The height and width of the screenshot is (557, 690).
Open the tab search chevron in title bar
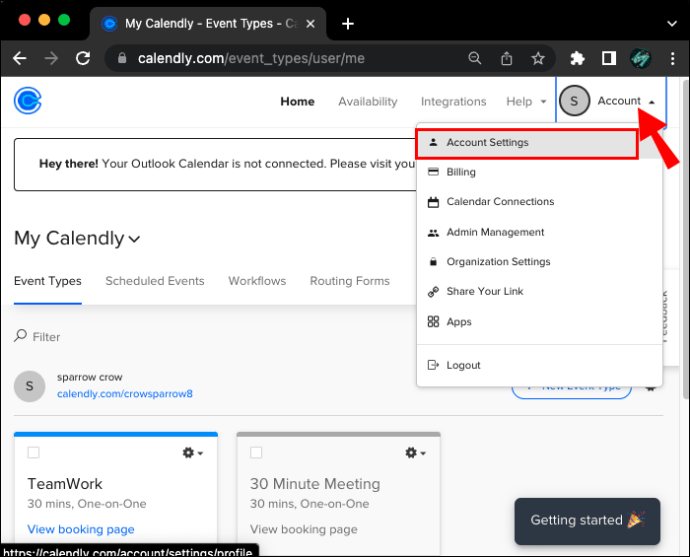(672, 23)
